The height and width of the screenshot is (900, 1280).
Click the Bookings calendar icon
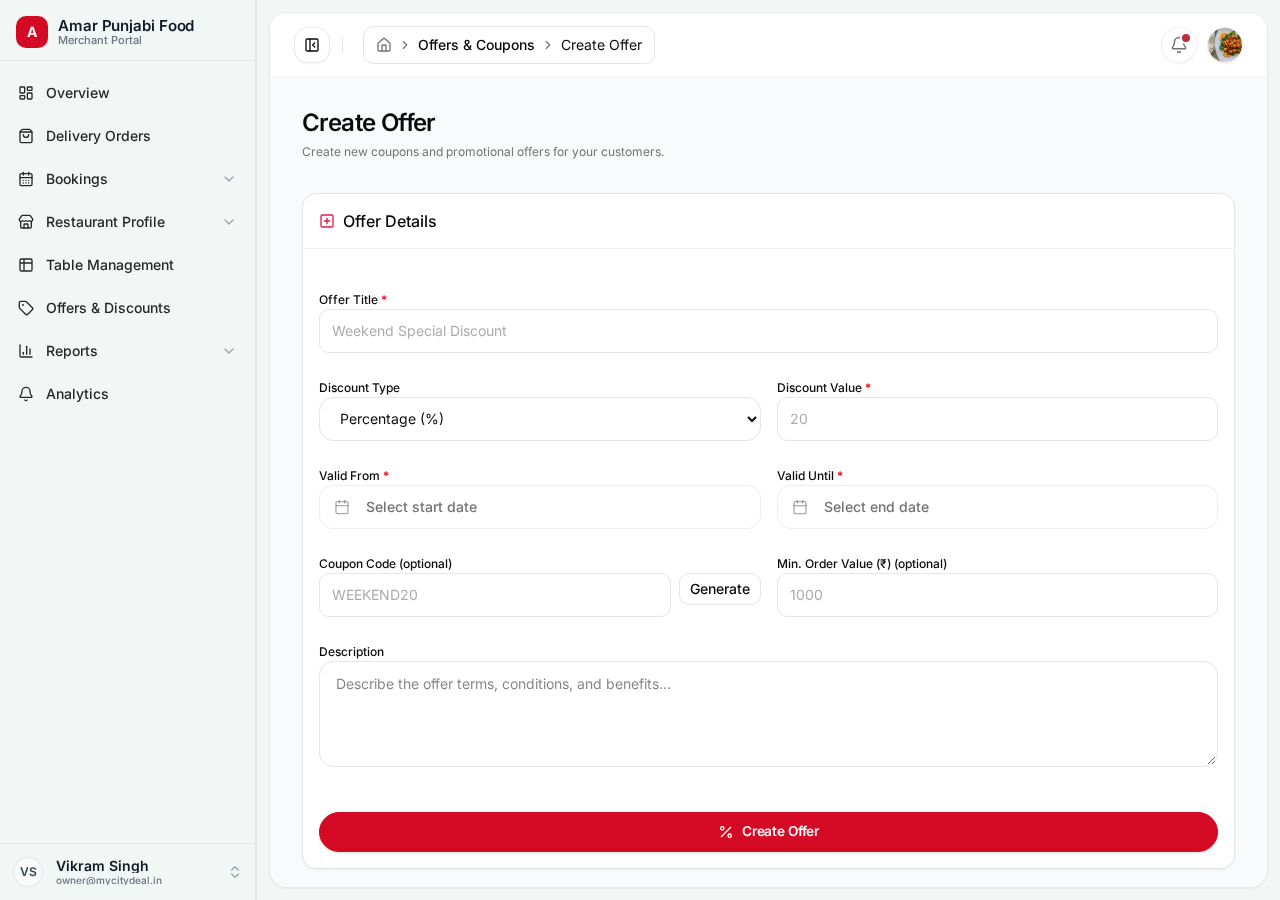pos(26,179)
